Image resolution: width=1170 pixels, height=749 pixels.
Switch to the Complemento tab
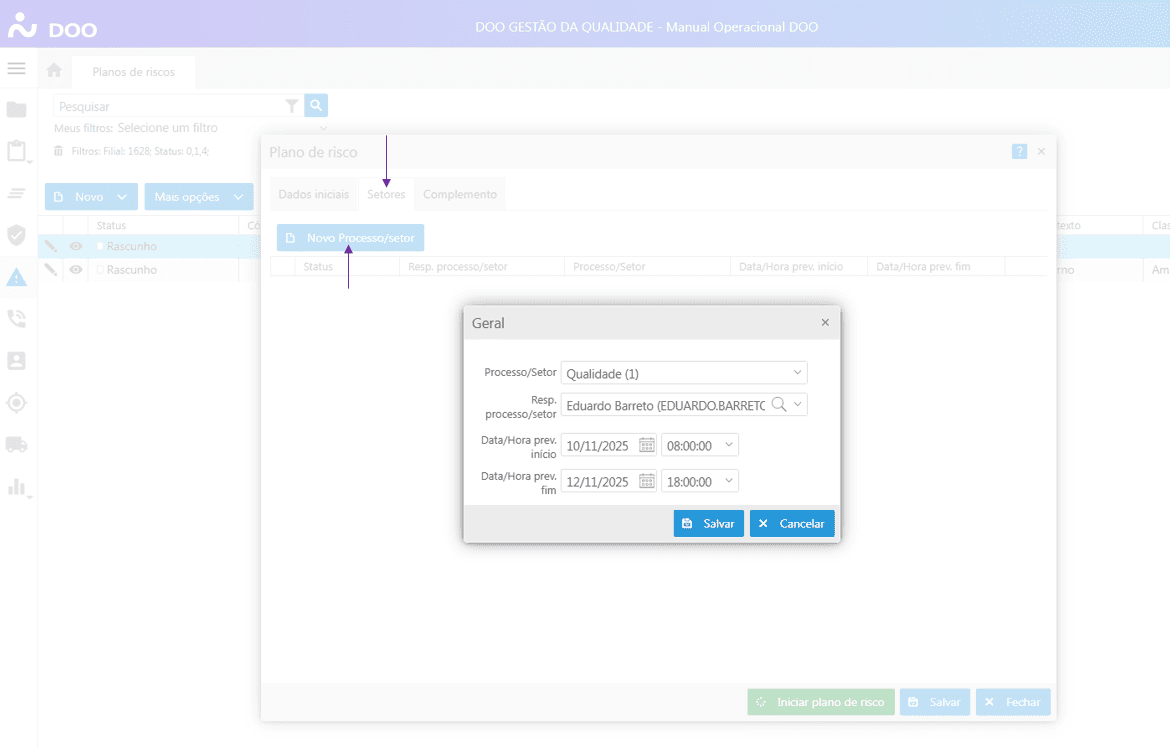point(460,194)
